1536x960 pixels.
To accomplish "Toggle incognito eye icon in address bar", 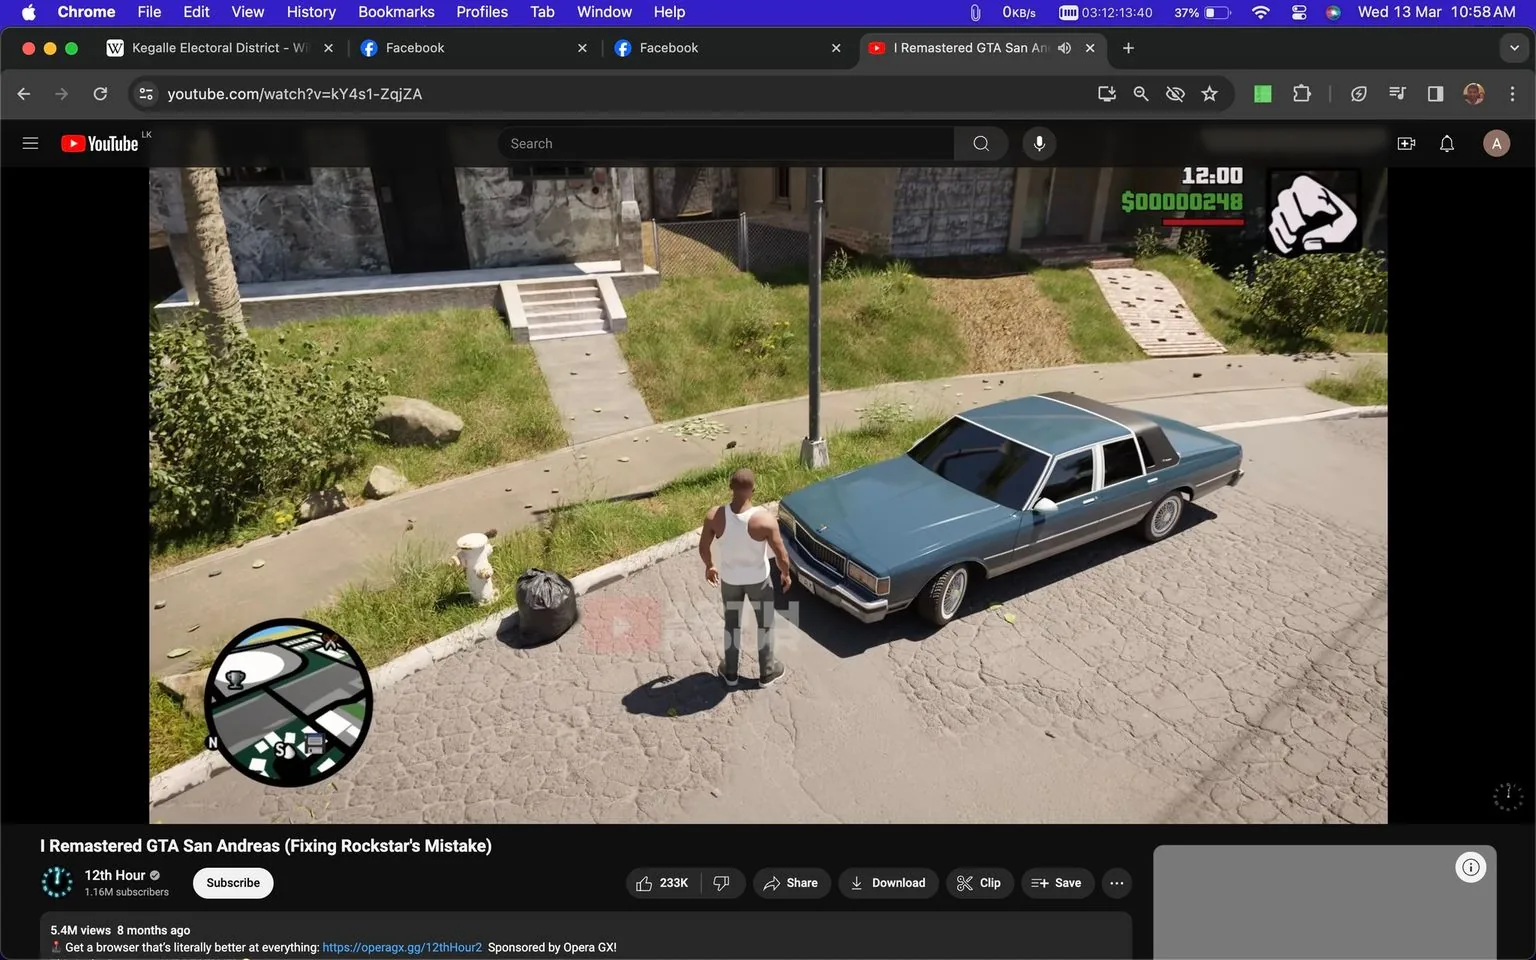I will [1174, 93].
